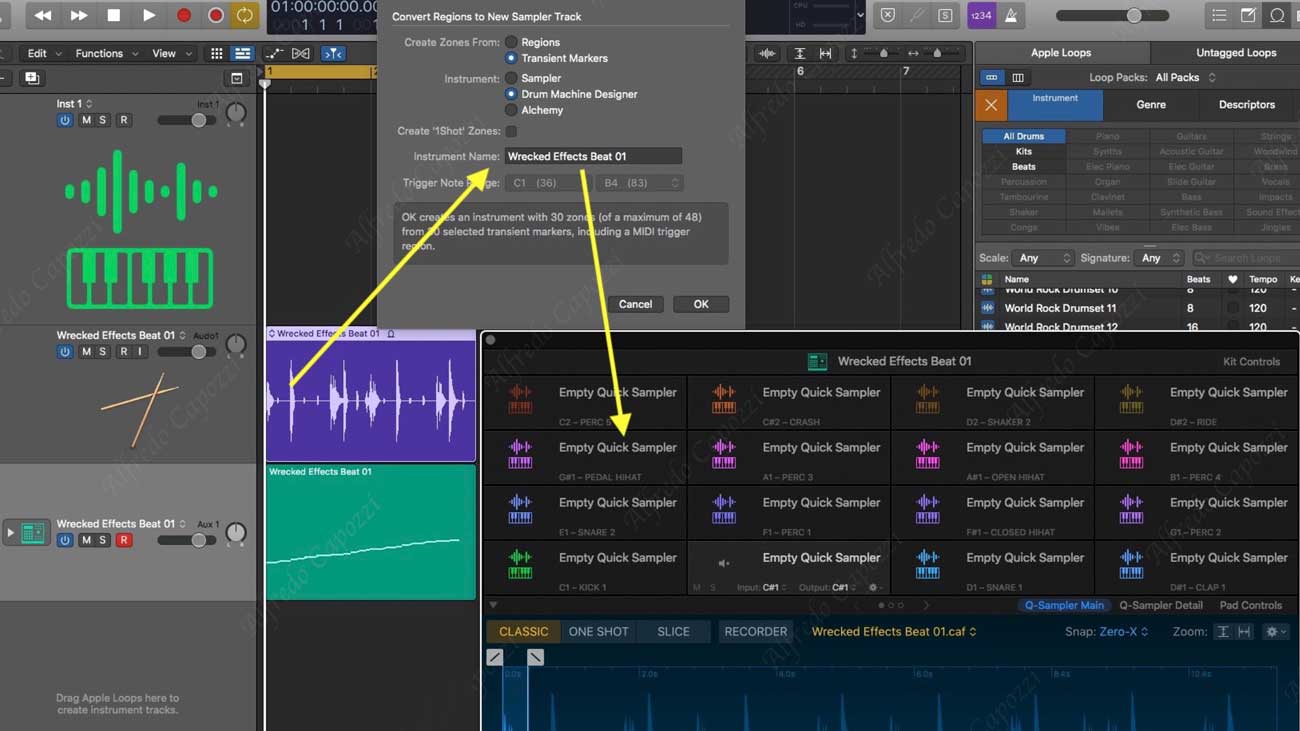The height and width of the screenshot is (731, 1300).
Task: Toggle the Cycle loop button
Action: tap(244, 15)
